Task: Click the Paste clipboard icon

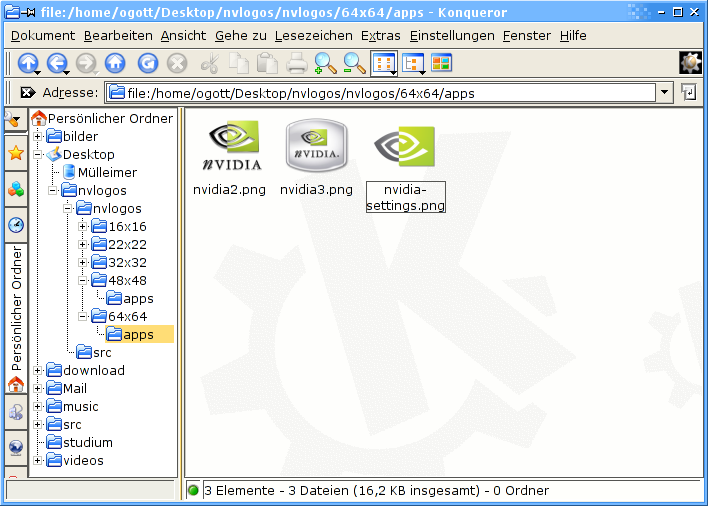Action: (267, 63)
